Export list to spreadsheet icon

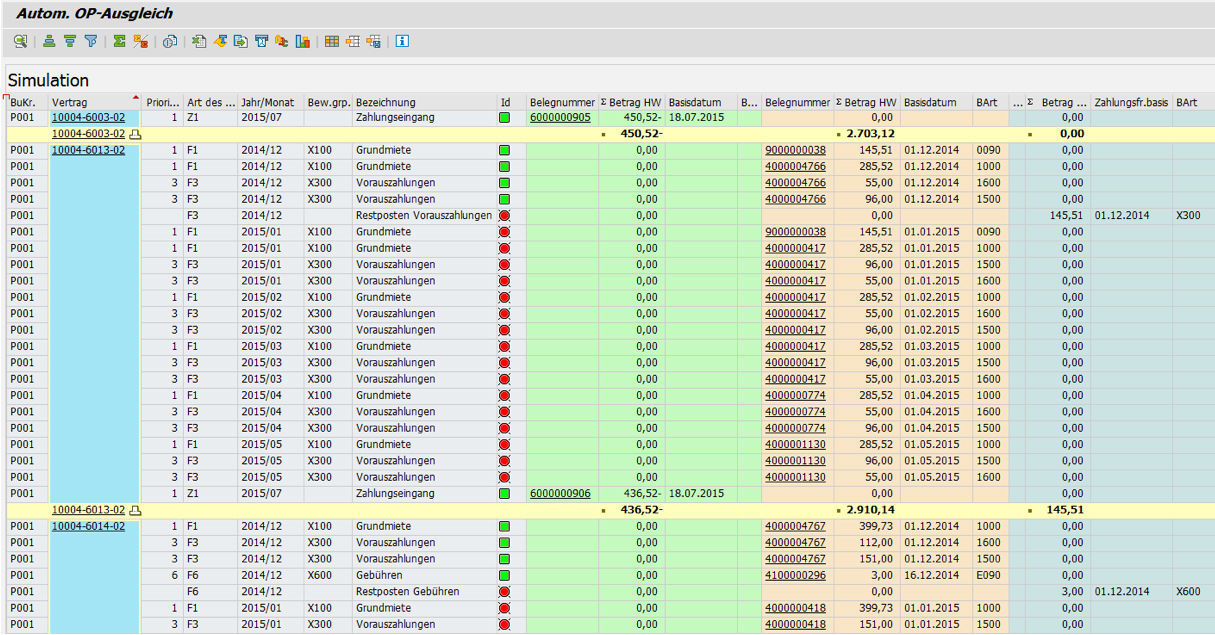click(x=199, y=42)
